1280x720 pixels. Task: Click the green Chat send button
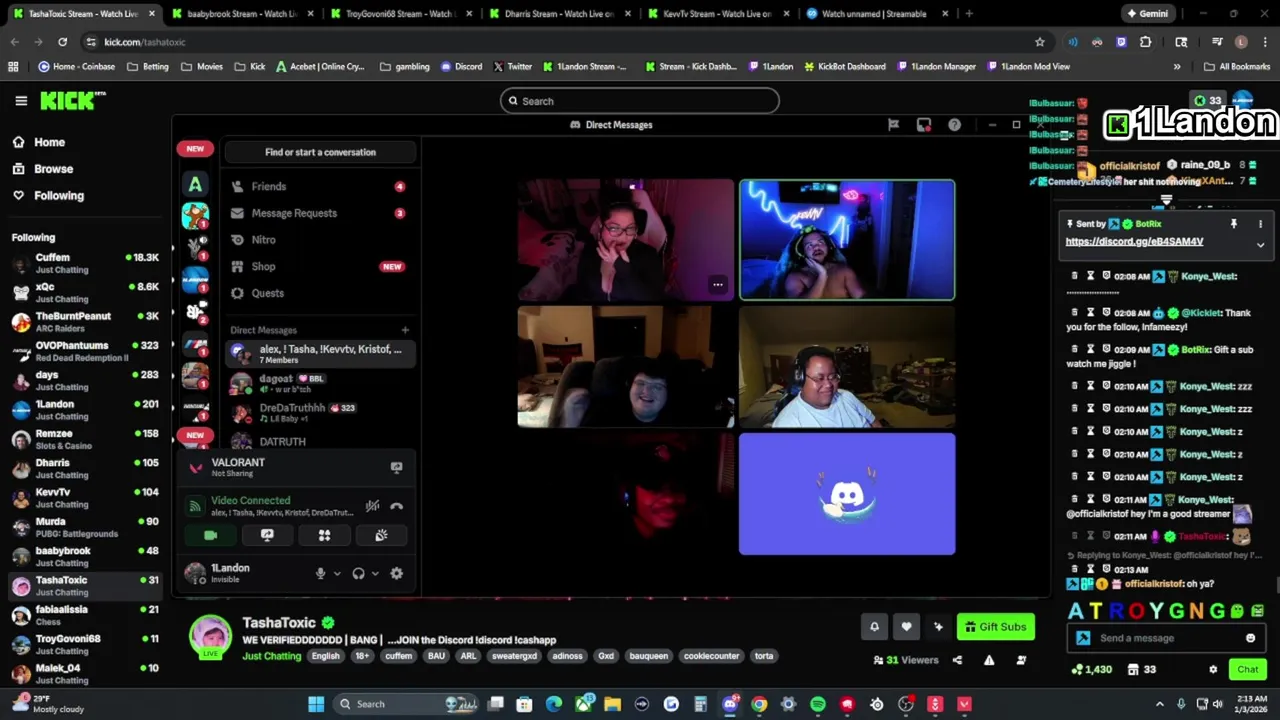pos(1248,670)
